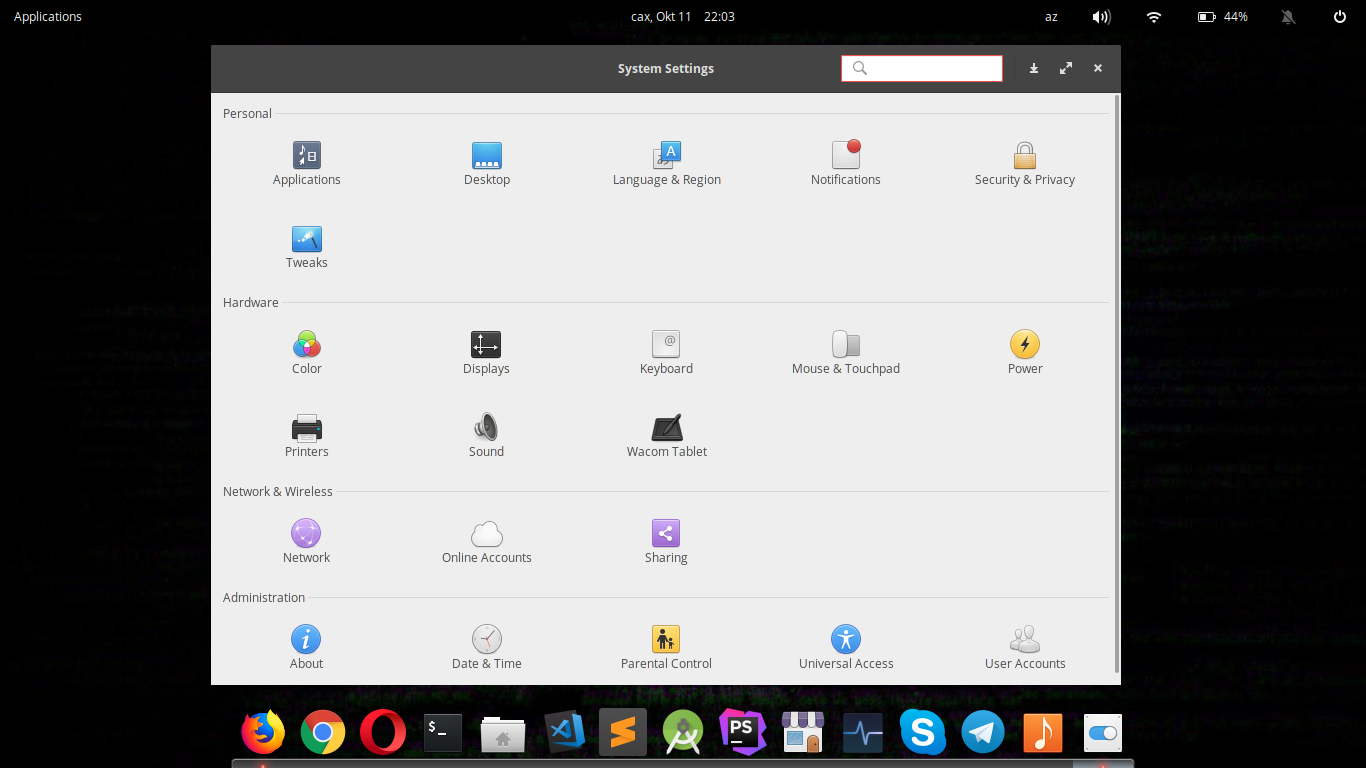This screenshot has width=1366, height=768.
Task: Launch Sublime Text from the dock
Action: coord(623,733)
